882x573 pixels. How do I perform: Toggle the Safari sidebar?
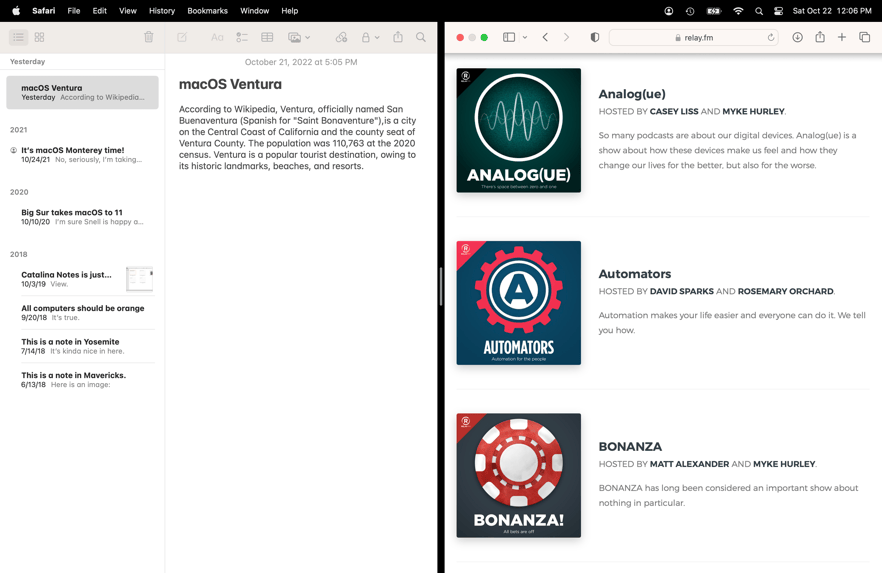509,37
